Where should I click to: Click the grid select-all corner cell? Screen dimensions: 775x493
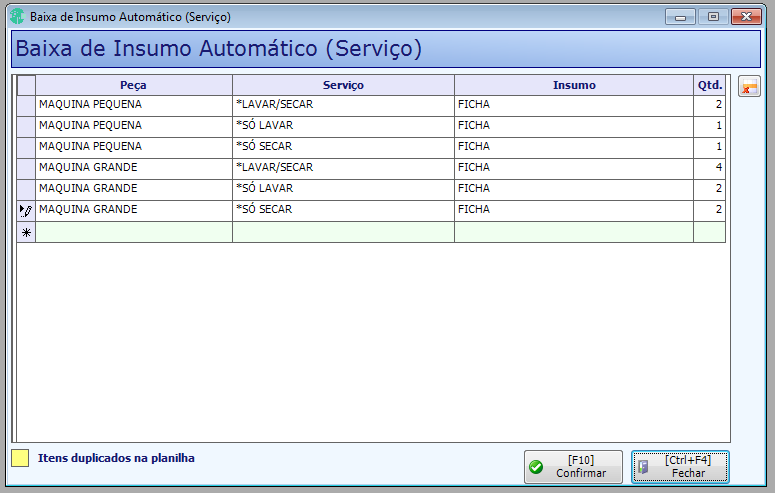pos(26,85)
